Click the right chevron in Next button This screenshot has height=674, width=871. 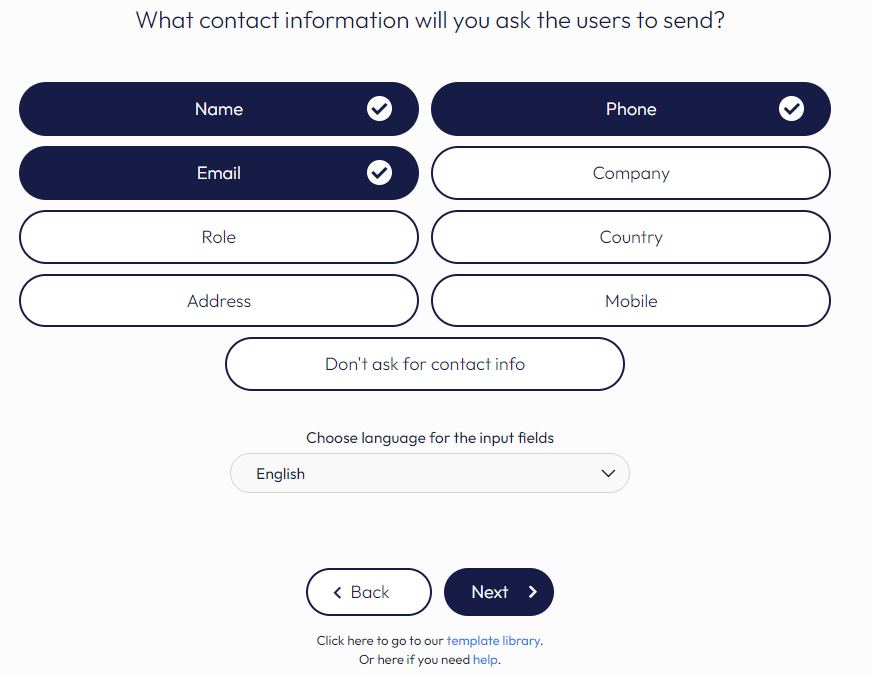click(x=533, y=592)
